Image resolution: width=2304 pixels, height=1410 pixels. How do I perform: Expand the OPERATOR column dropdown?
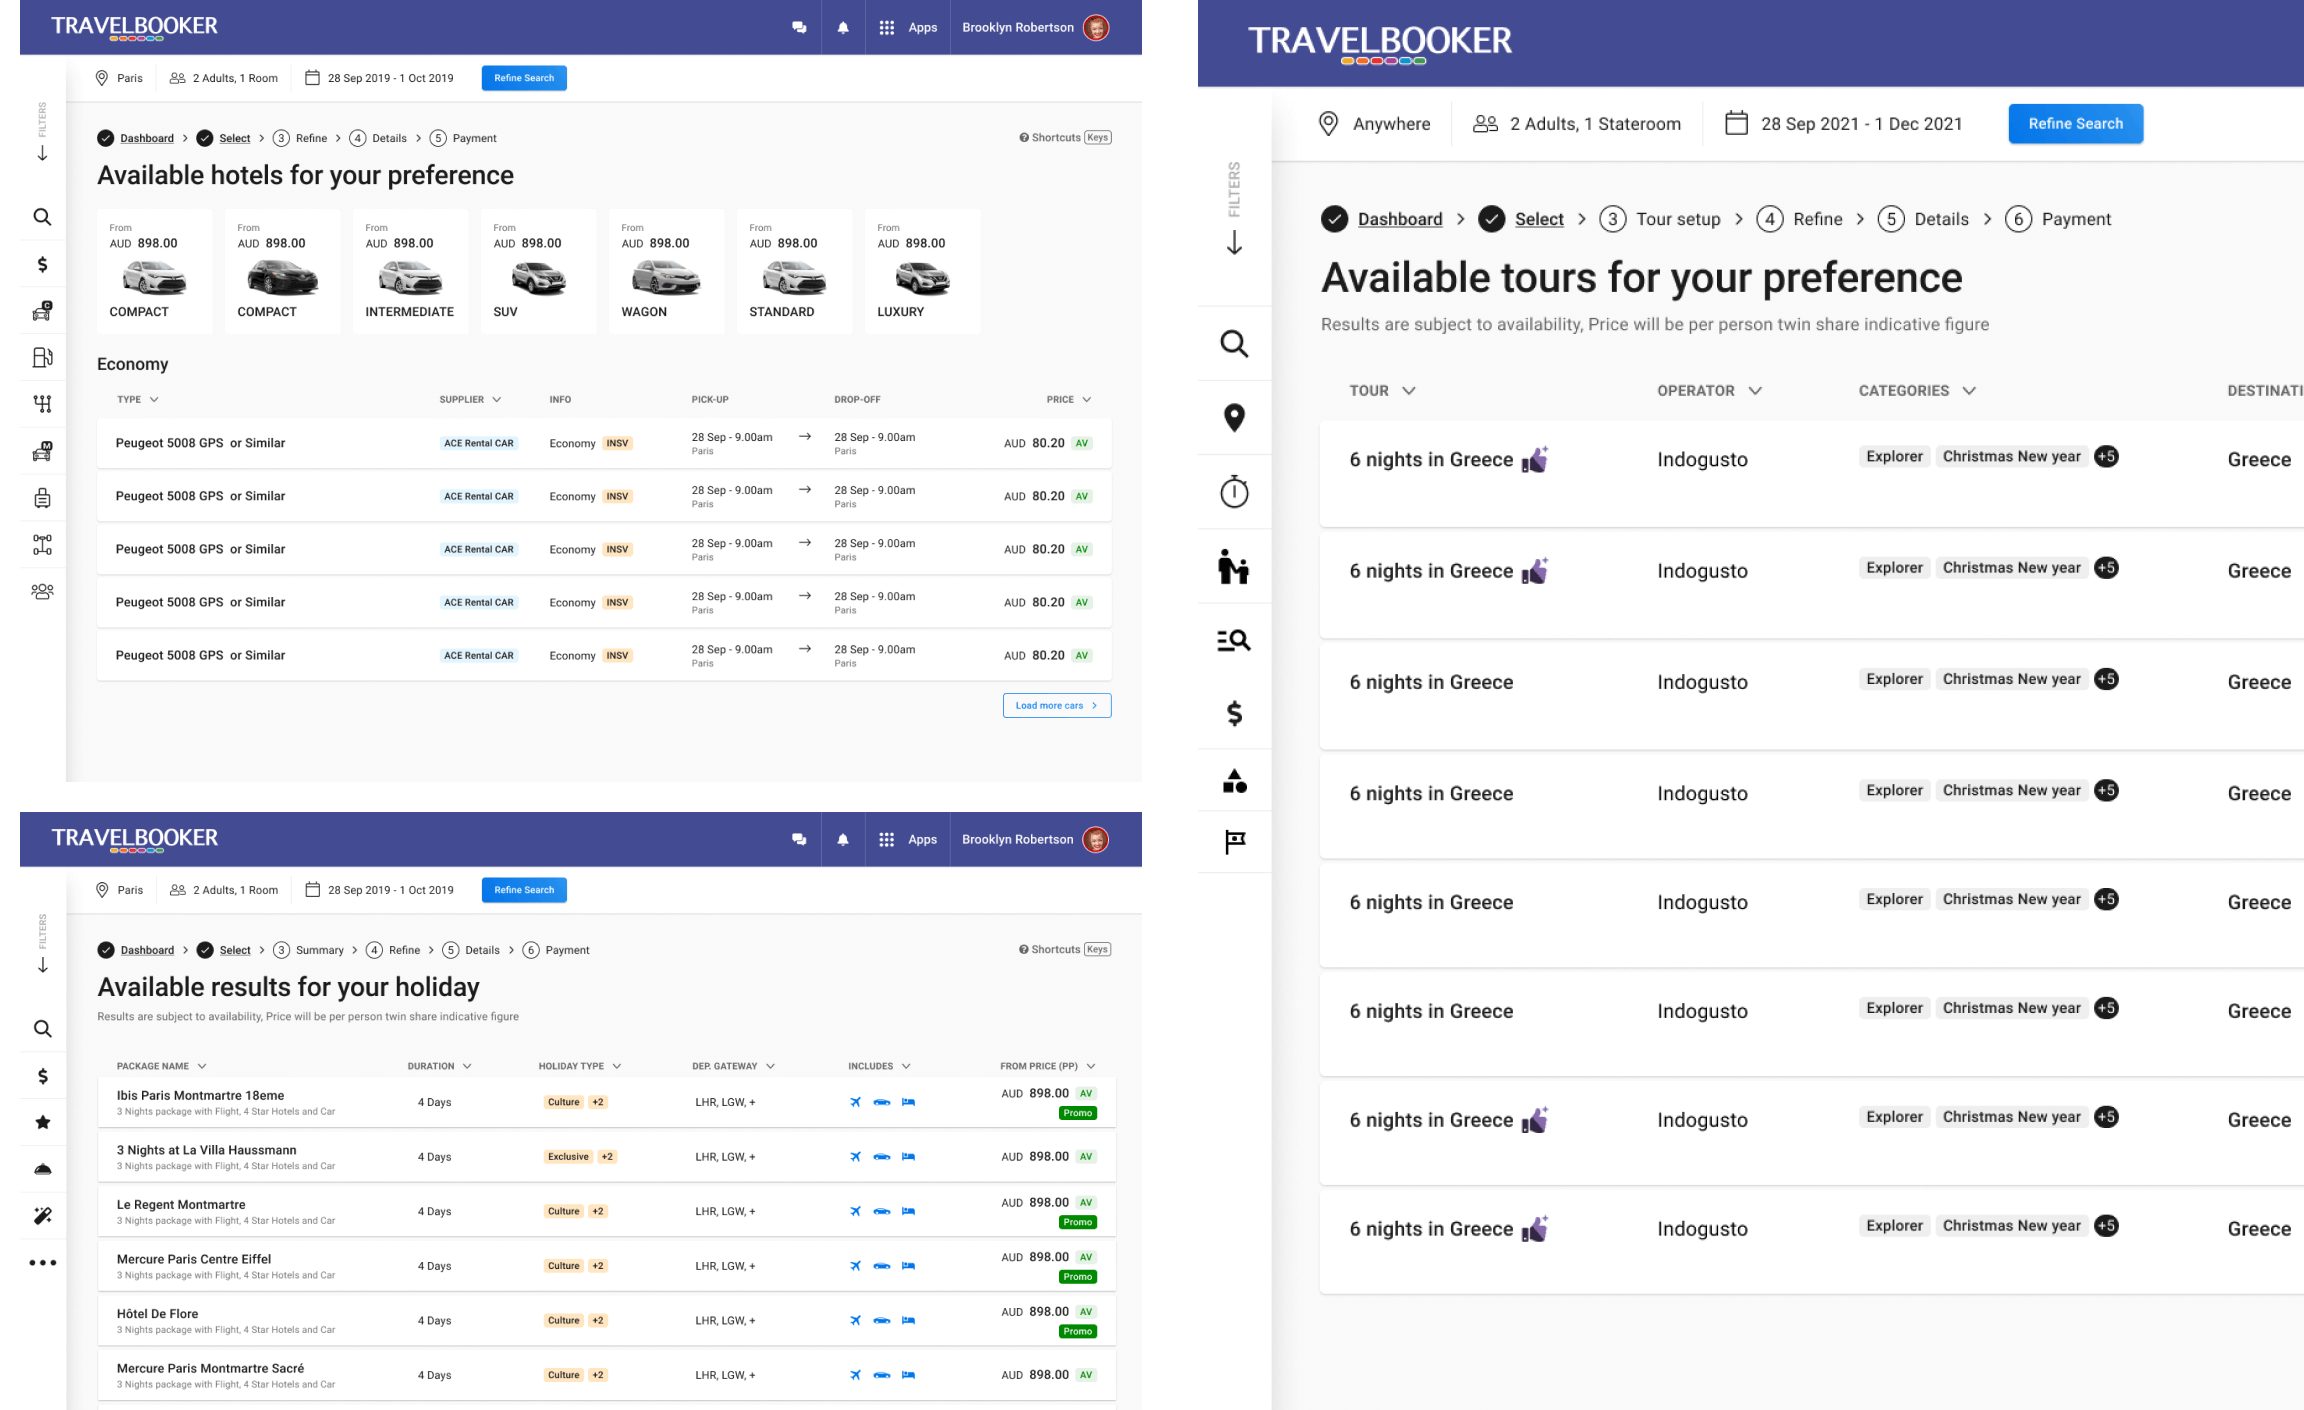coord(1755,391)
